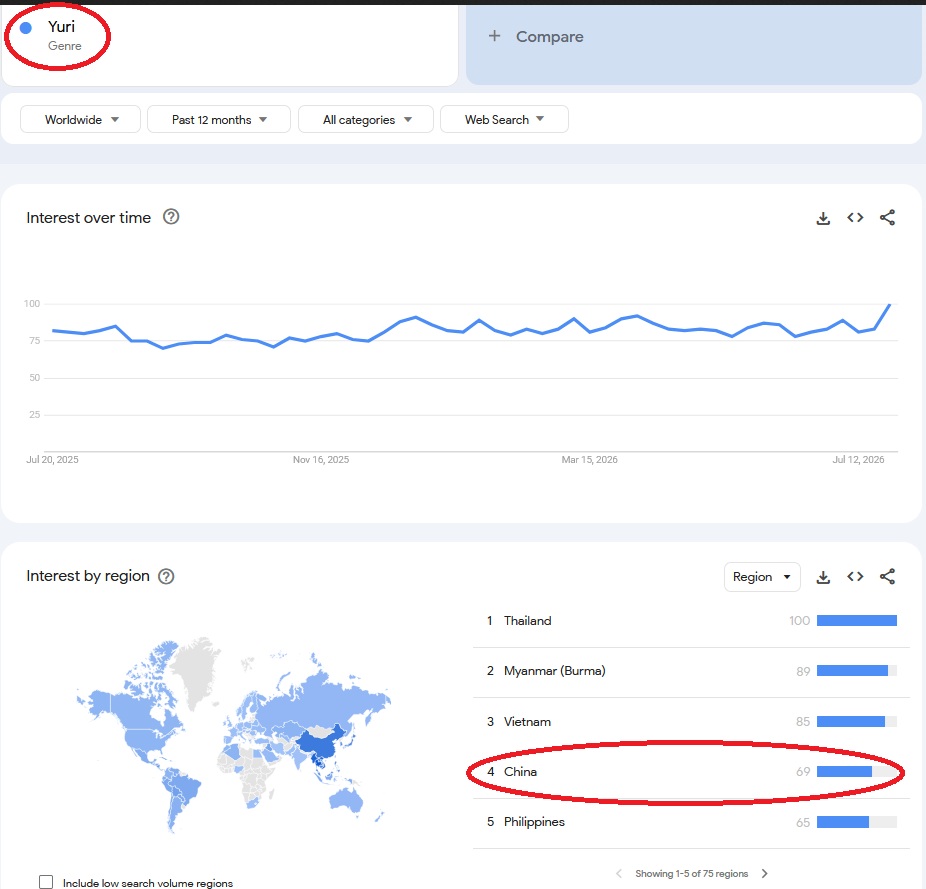Click China on the world map

pyautogui.click(x=319, y=743)
